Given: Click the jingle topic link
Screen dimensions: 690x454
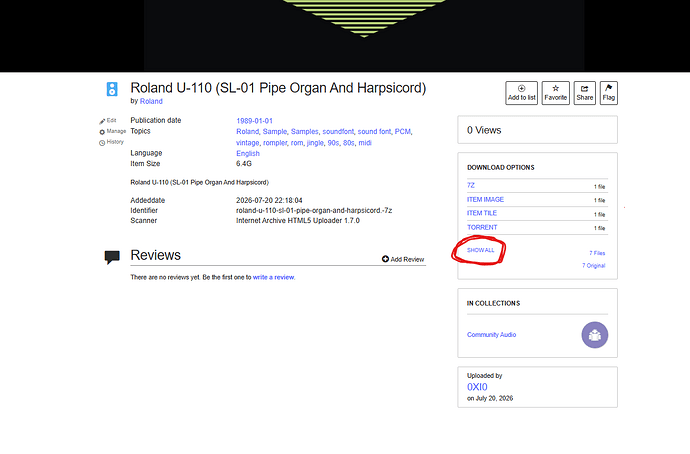Looking at the screenshot, I should 315,143.
